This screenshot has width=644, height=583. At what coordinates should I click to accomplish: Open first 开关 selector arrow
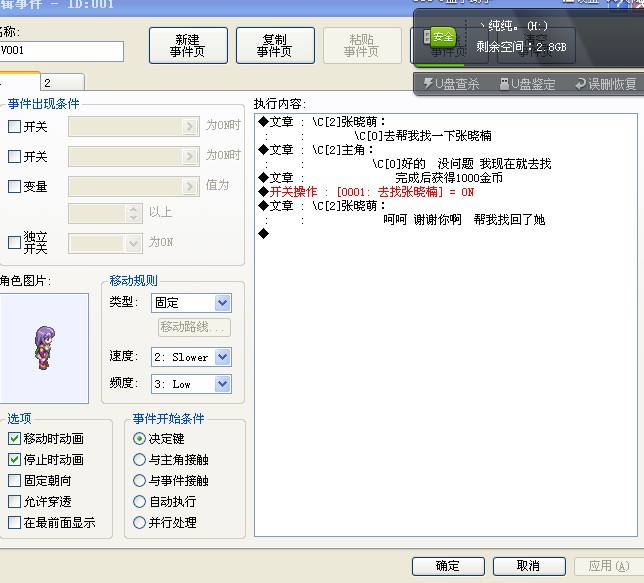[x=189, y=127]
